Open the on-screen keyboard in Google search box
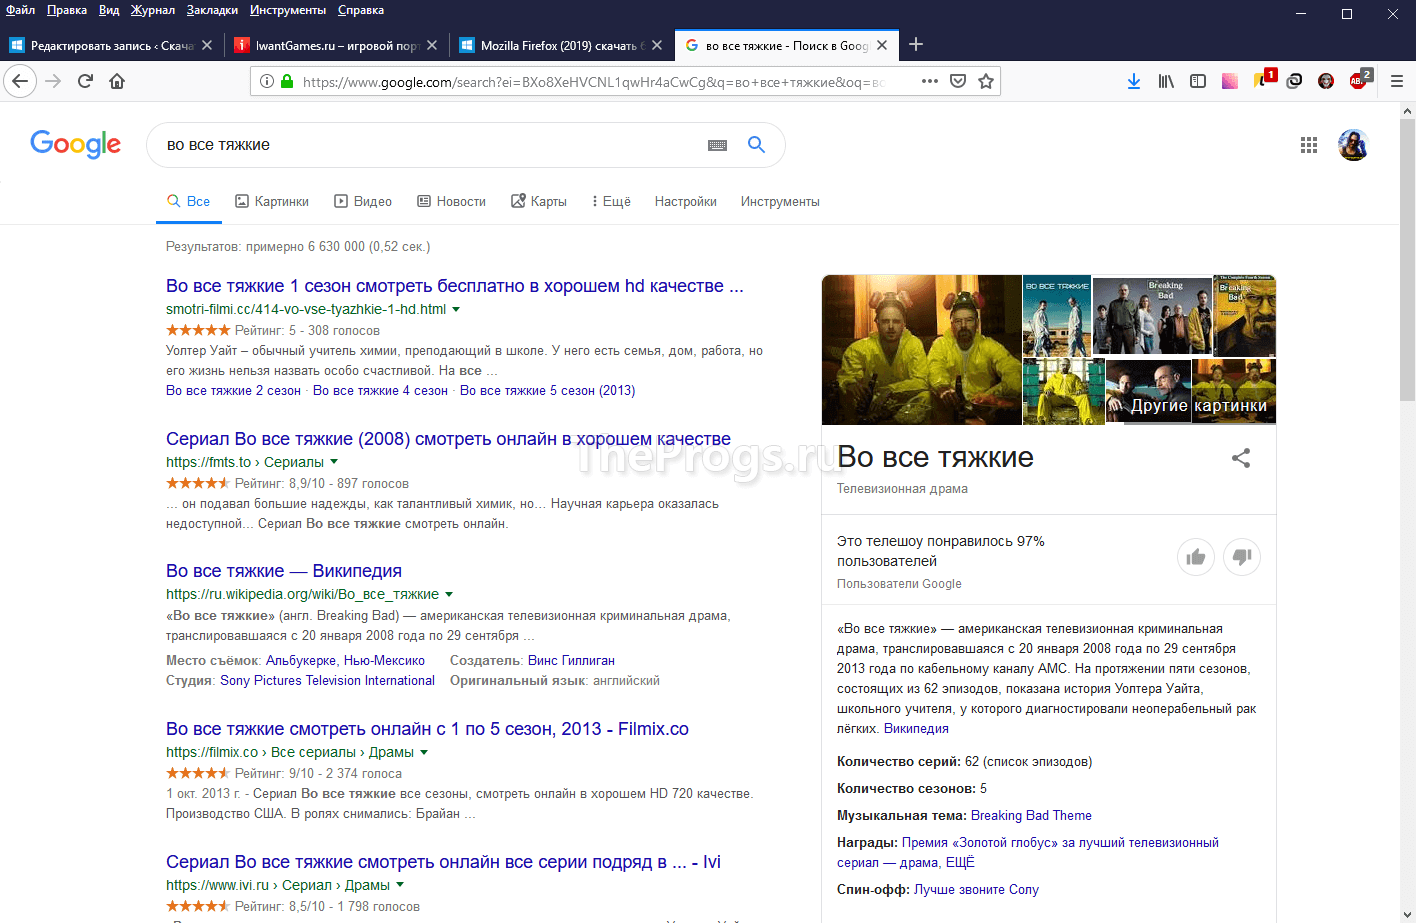 click(717, 145)
